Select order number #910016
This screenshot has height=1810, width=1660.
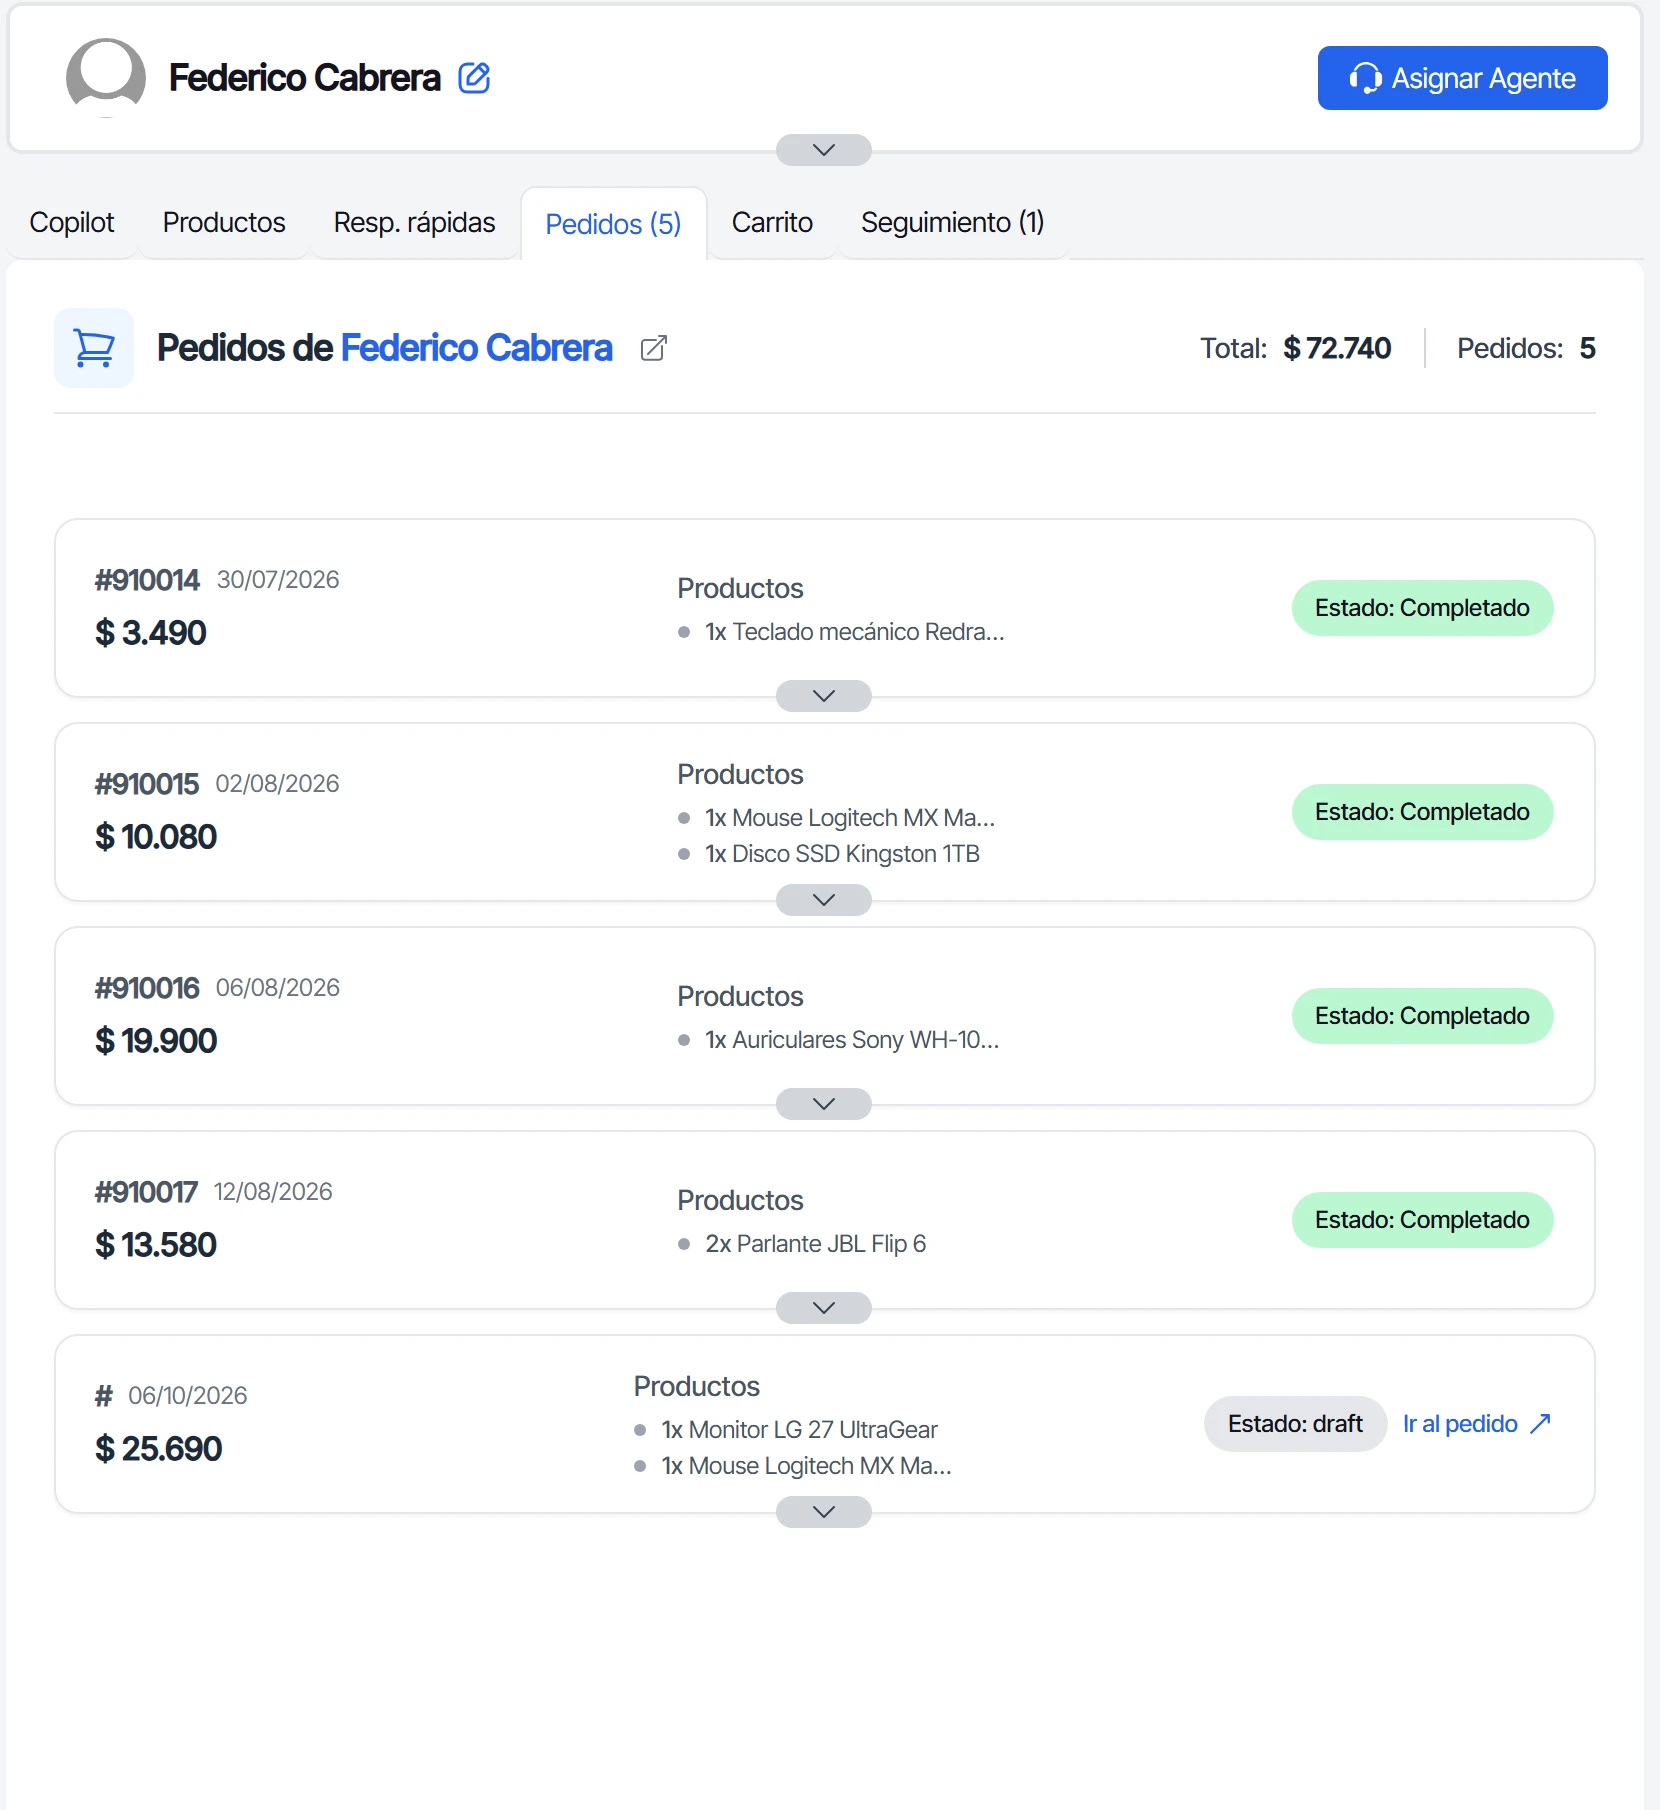tap(147, 988)
